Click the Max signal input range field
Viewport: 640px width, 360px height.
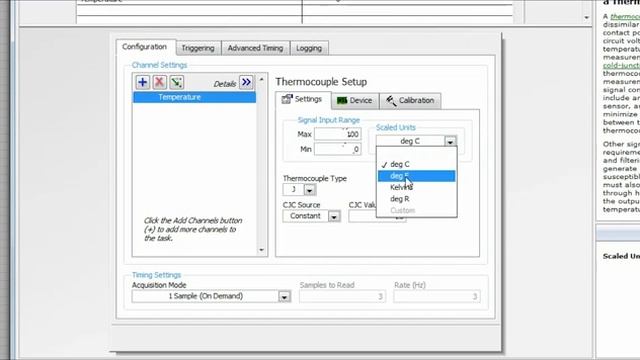point(337,134)
